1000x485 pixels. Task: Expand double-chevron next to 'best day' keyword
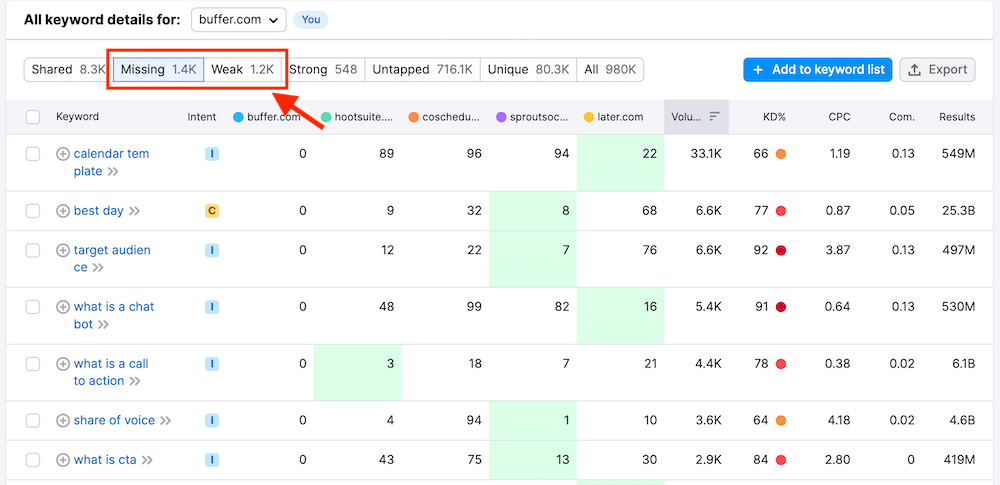[134, 211]
